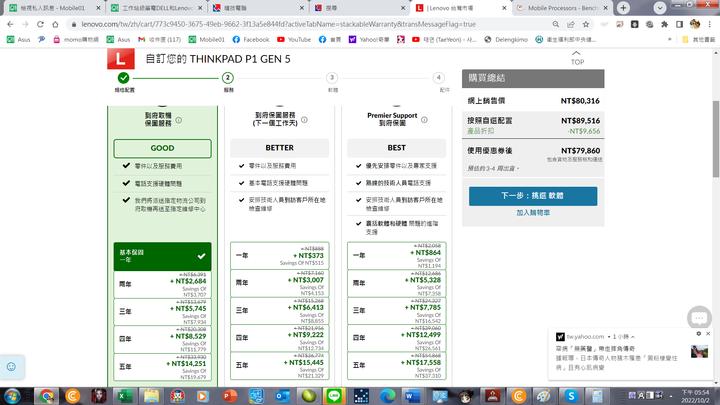Click the red Lenovo L logo
The width and height of the screenshot is (720, 405).
120,59
